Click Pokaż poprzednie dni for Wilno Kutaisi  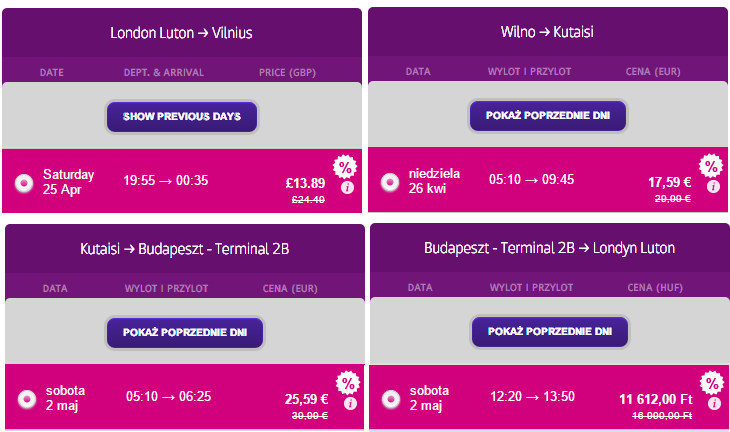(548, 115)
